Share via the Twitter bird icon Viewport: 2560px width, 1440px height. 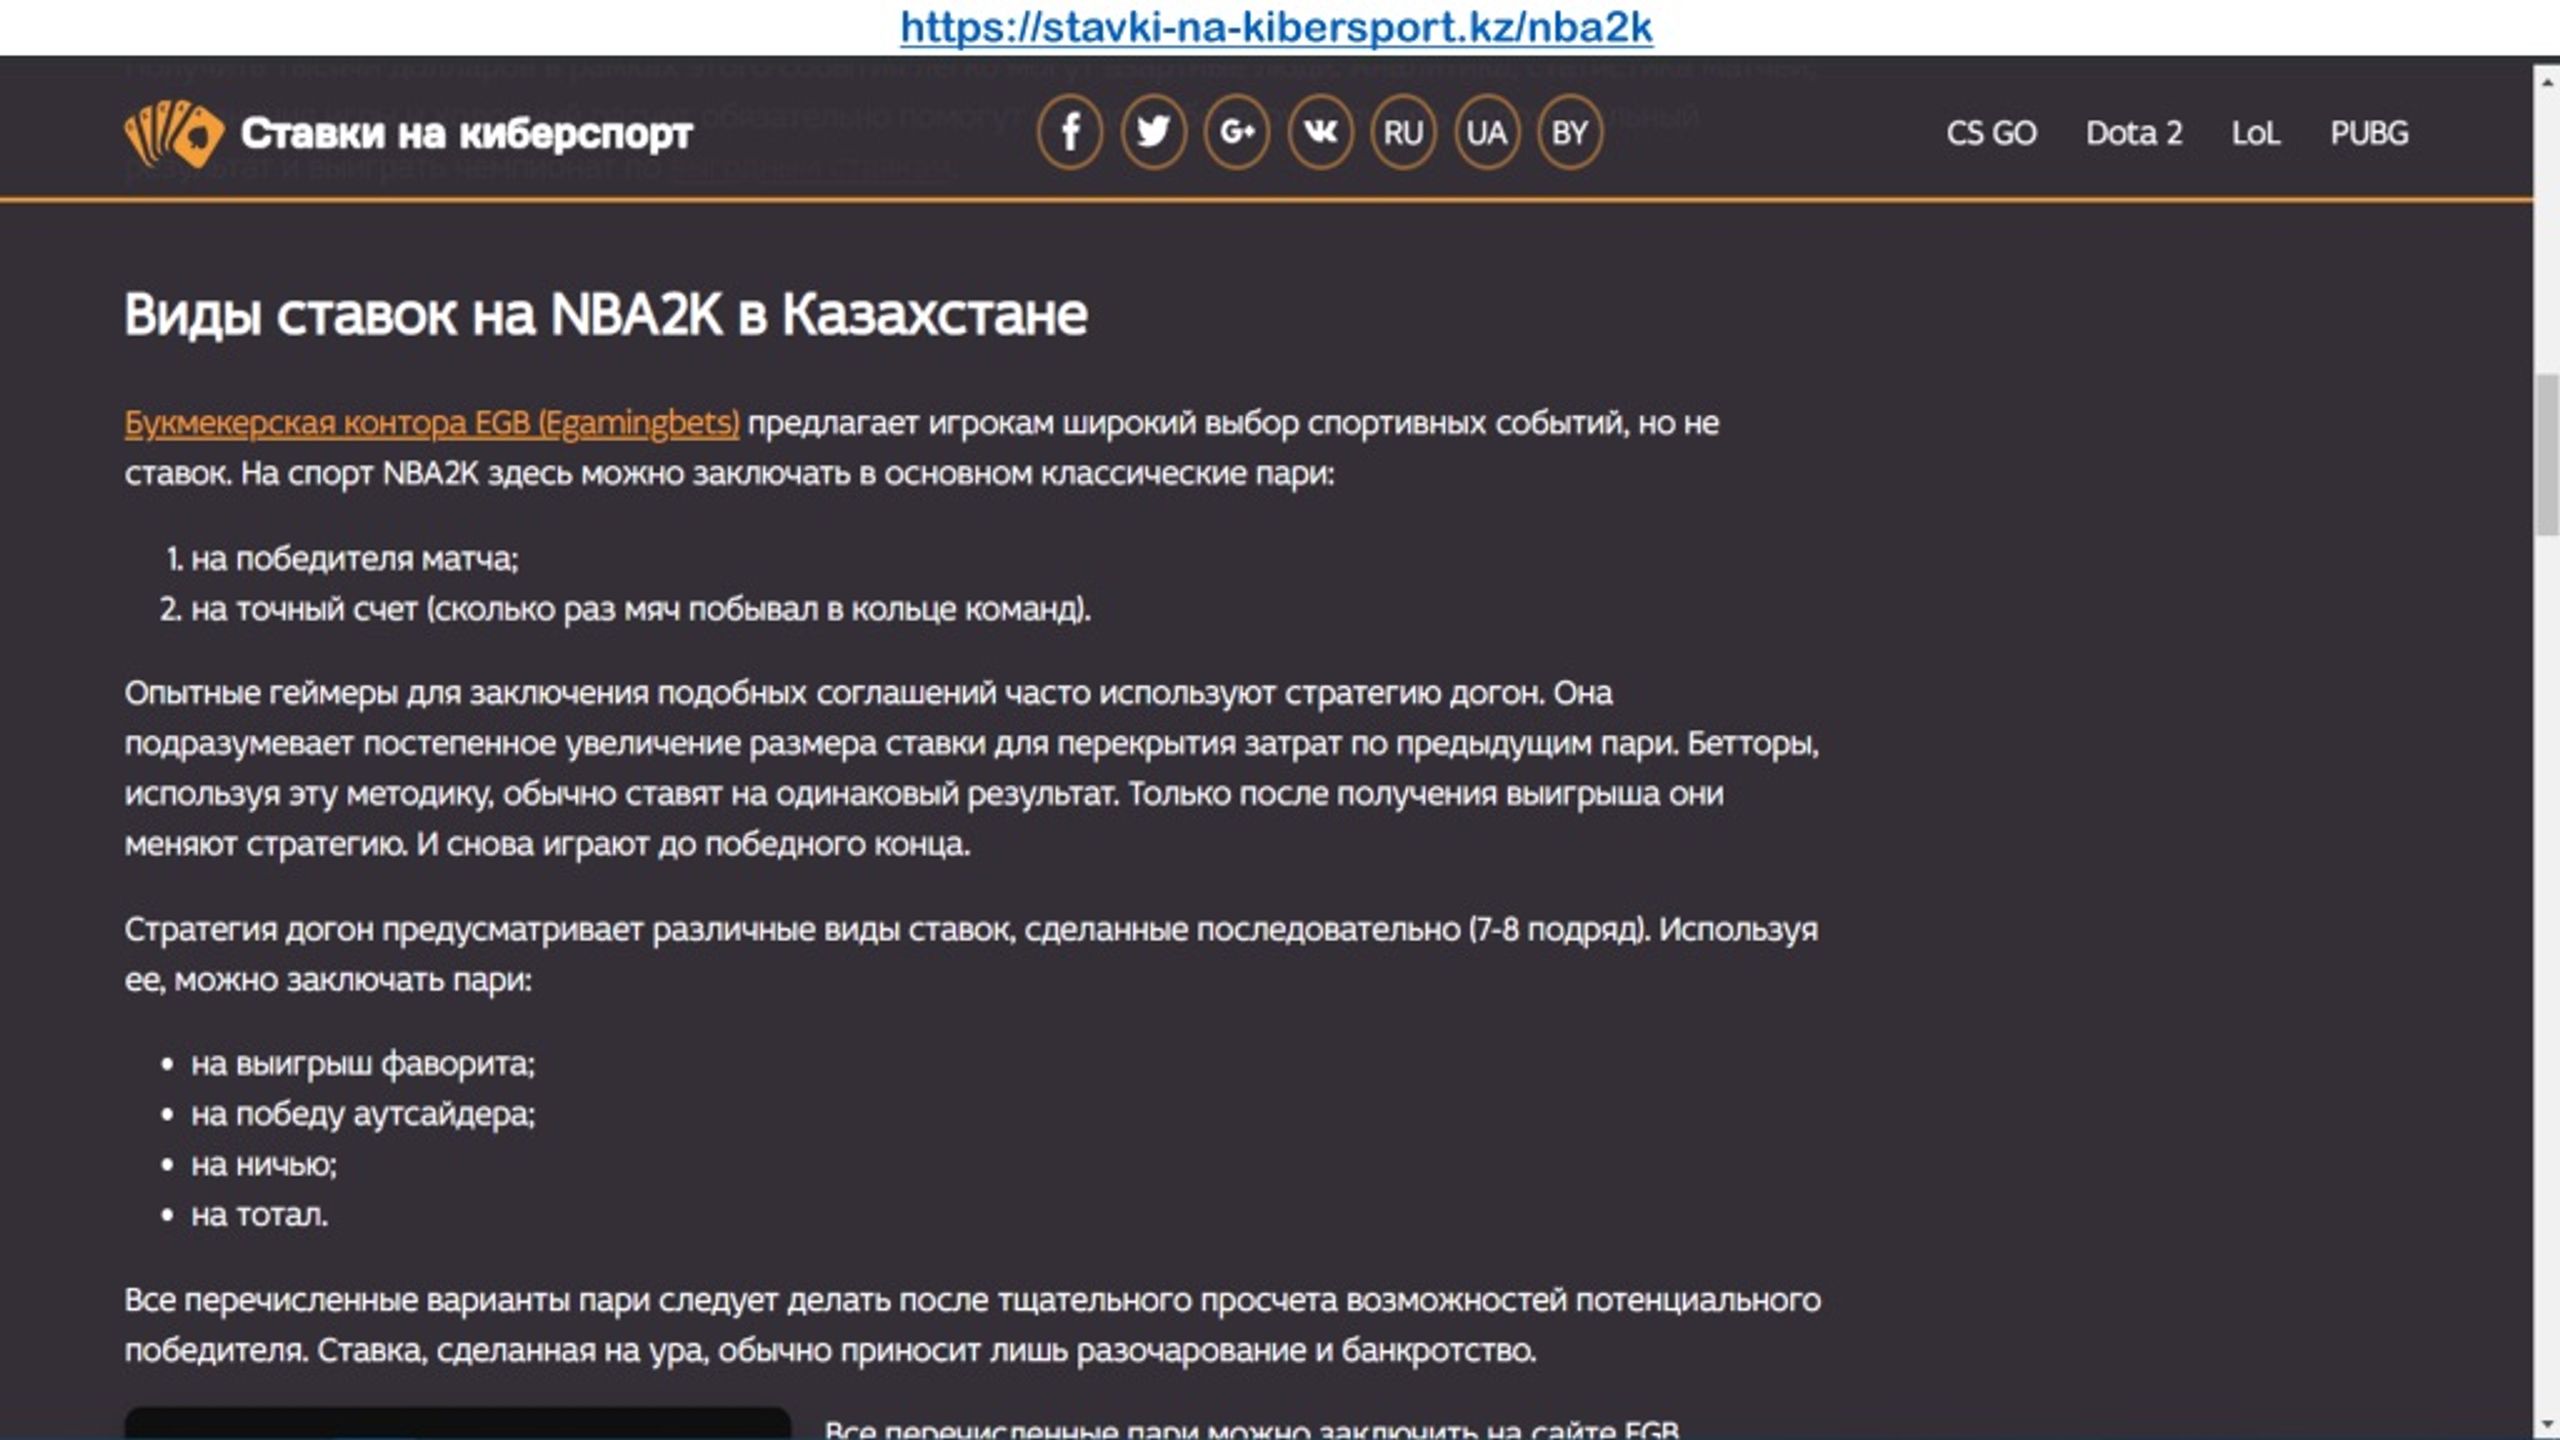click(1153, 132)
